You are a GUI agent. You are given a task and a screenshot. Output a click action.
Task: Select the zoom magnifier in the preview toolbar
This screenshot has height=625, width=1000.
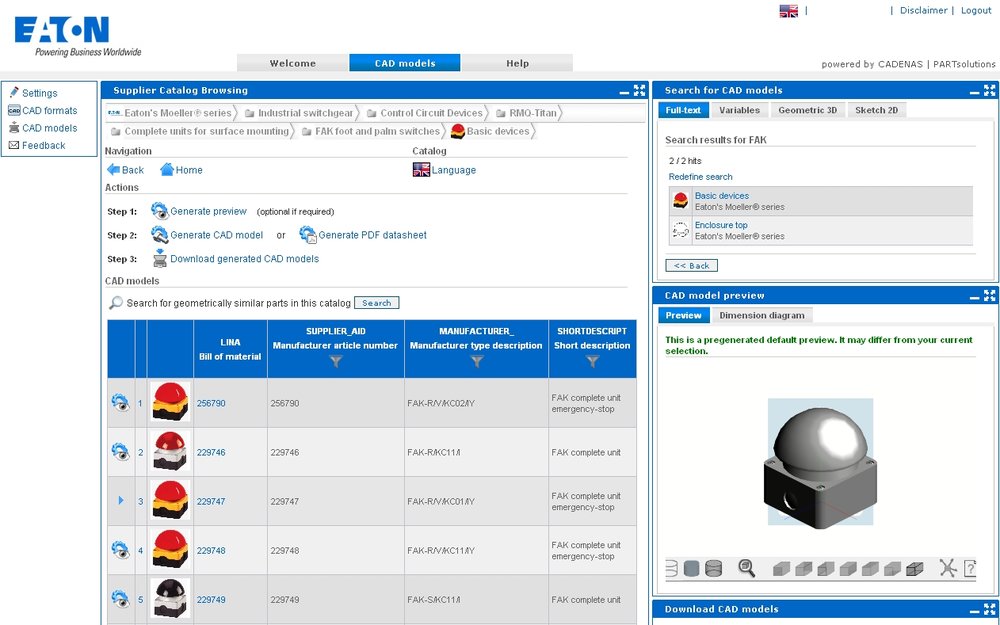(746, 569)
